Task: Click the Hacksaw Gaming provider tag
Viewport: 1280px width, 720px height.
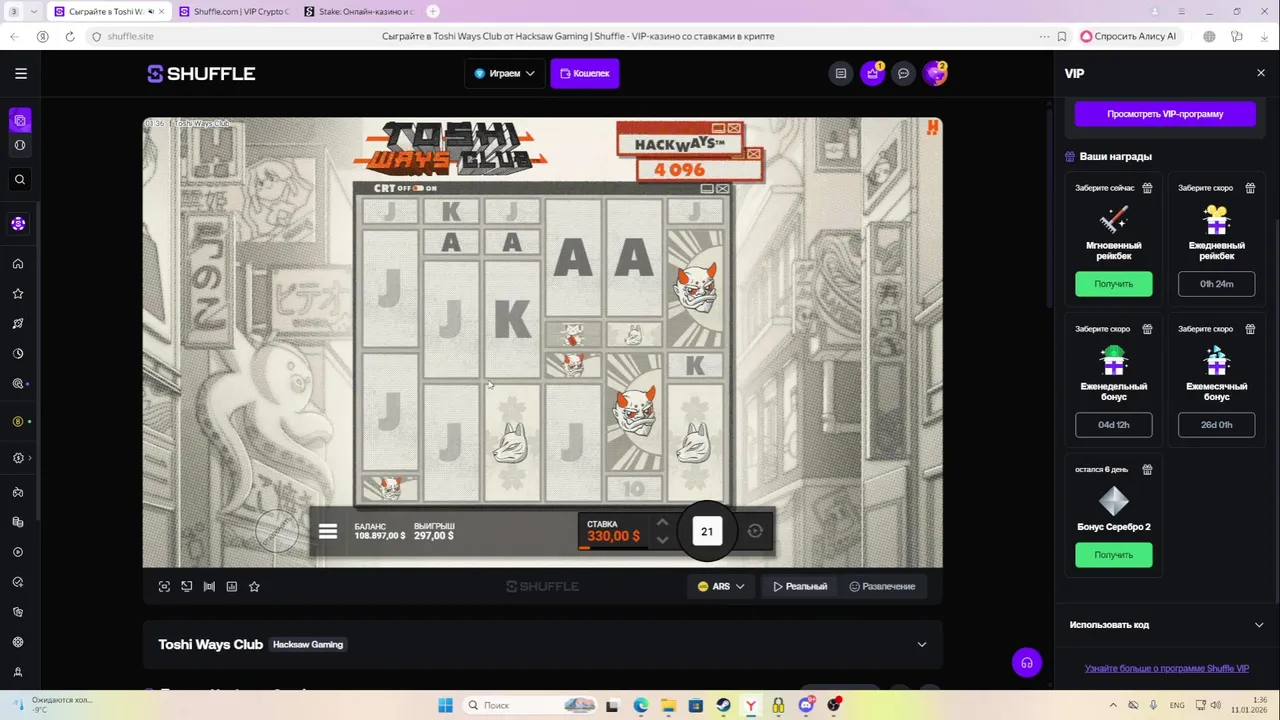Action: (308, 645)
